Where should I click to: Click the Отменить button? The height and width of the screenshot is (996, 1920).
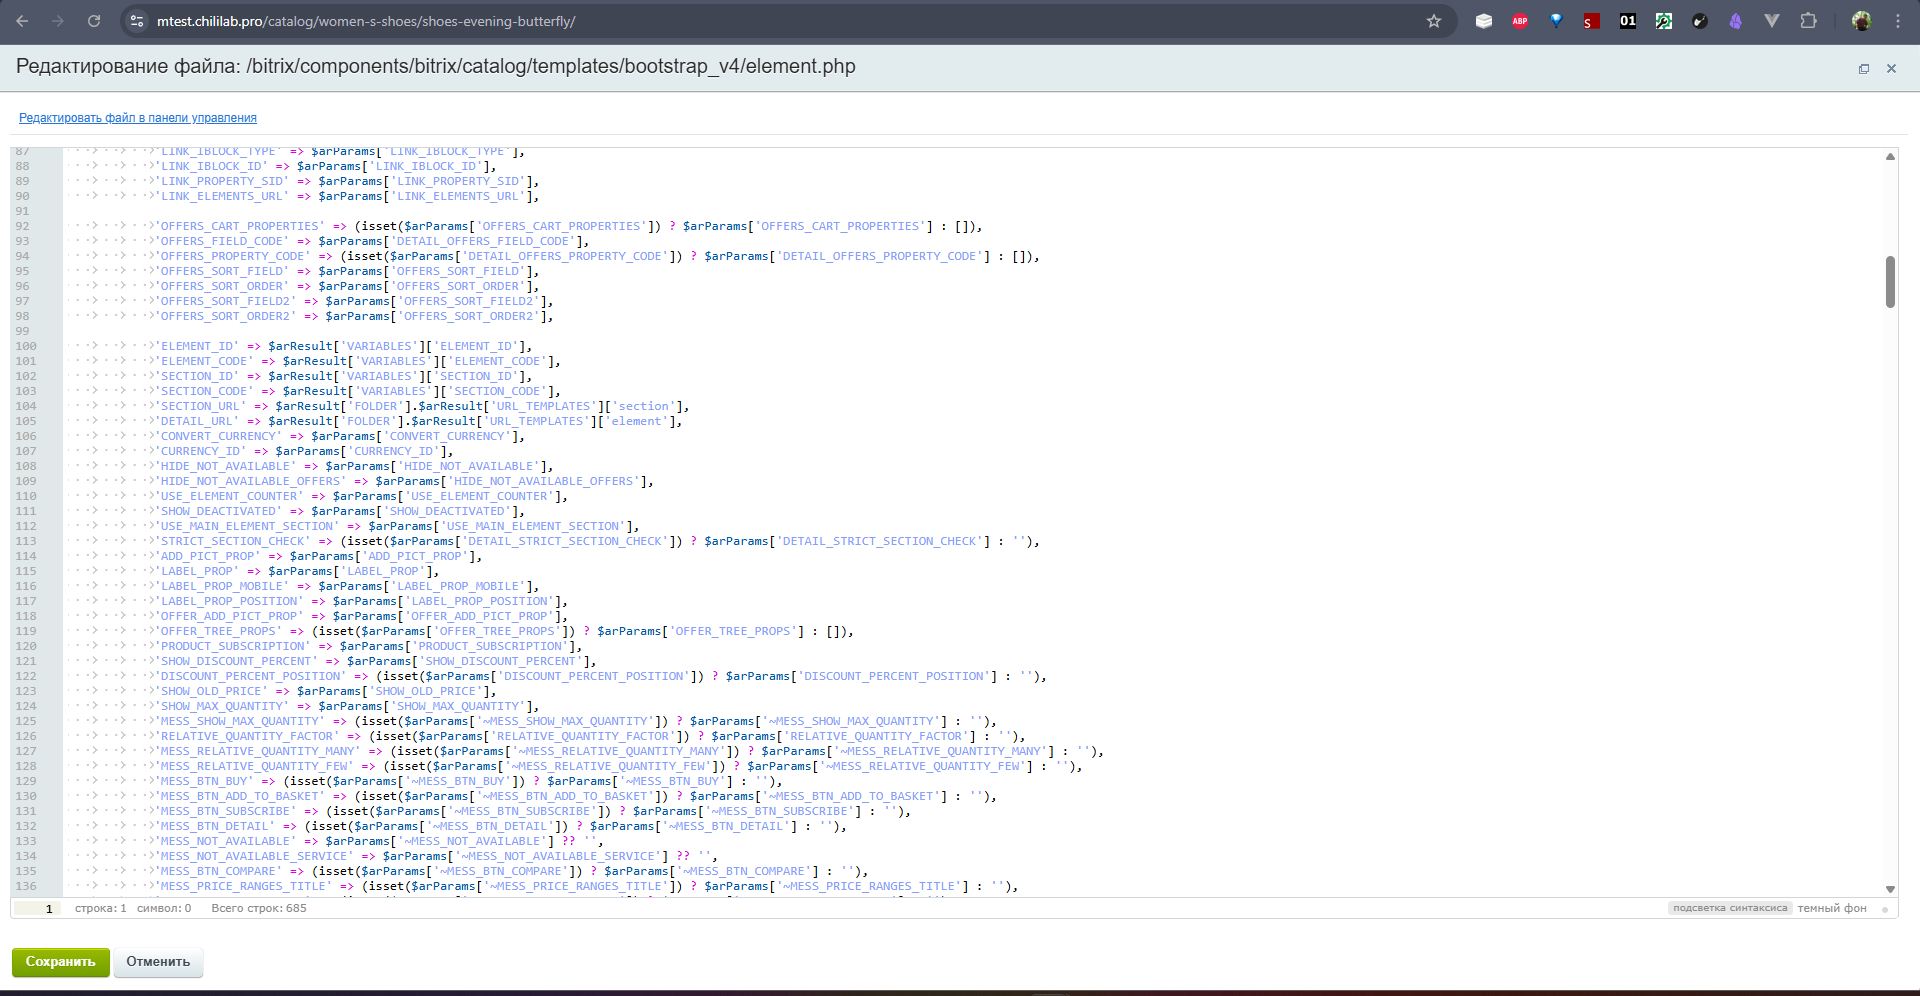(x=158, y=962)
